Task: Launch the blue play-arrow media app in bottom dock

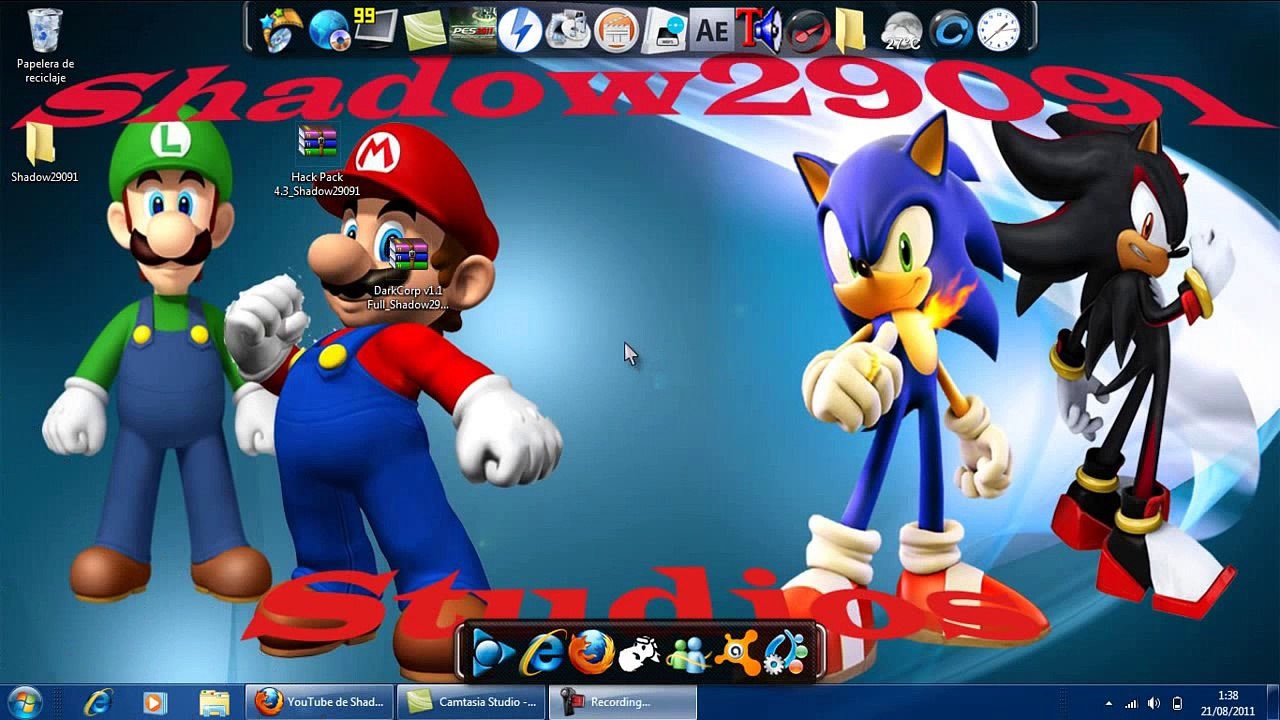Action: click(492, 655)
